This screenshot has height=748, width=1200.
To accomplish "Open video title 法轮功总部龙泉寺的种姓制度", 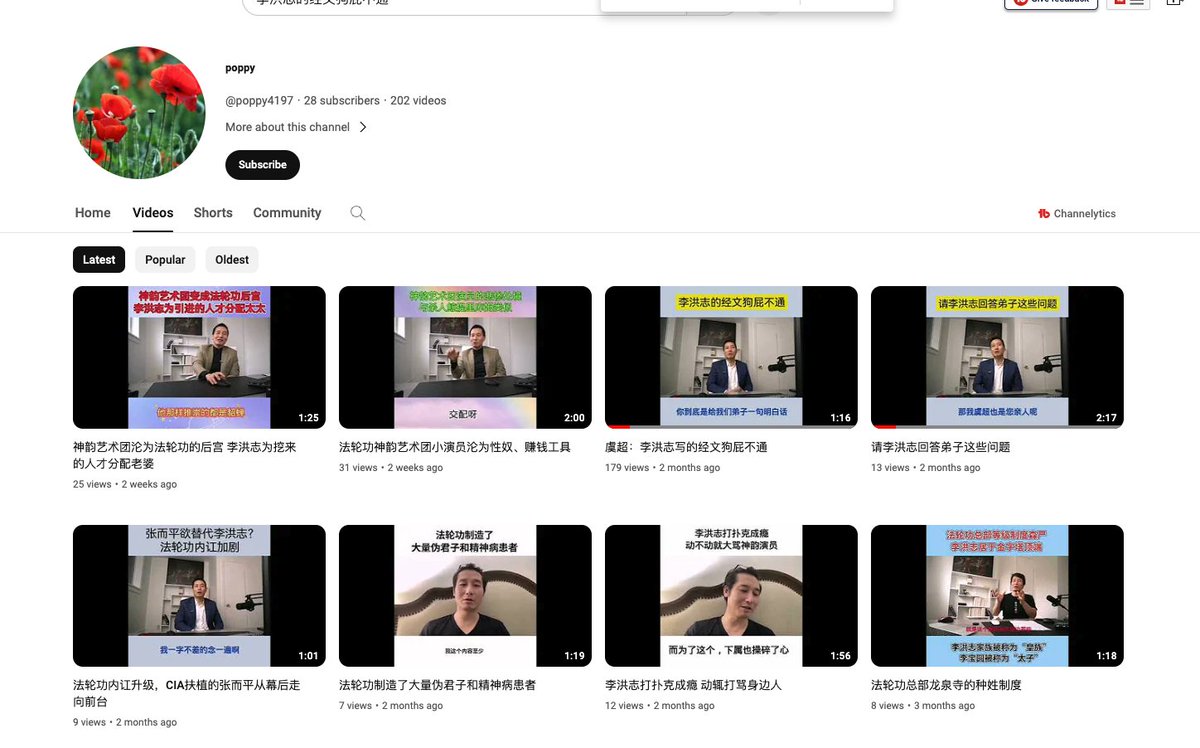I will 946,685.
